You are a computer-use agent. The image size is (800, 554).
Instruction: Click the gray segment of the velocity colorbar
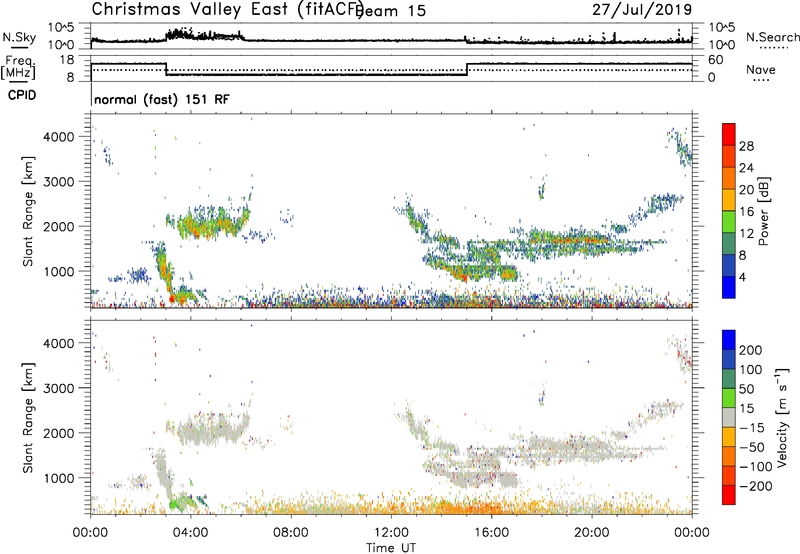click(x=729, y=417)
